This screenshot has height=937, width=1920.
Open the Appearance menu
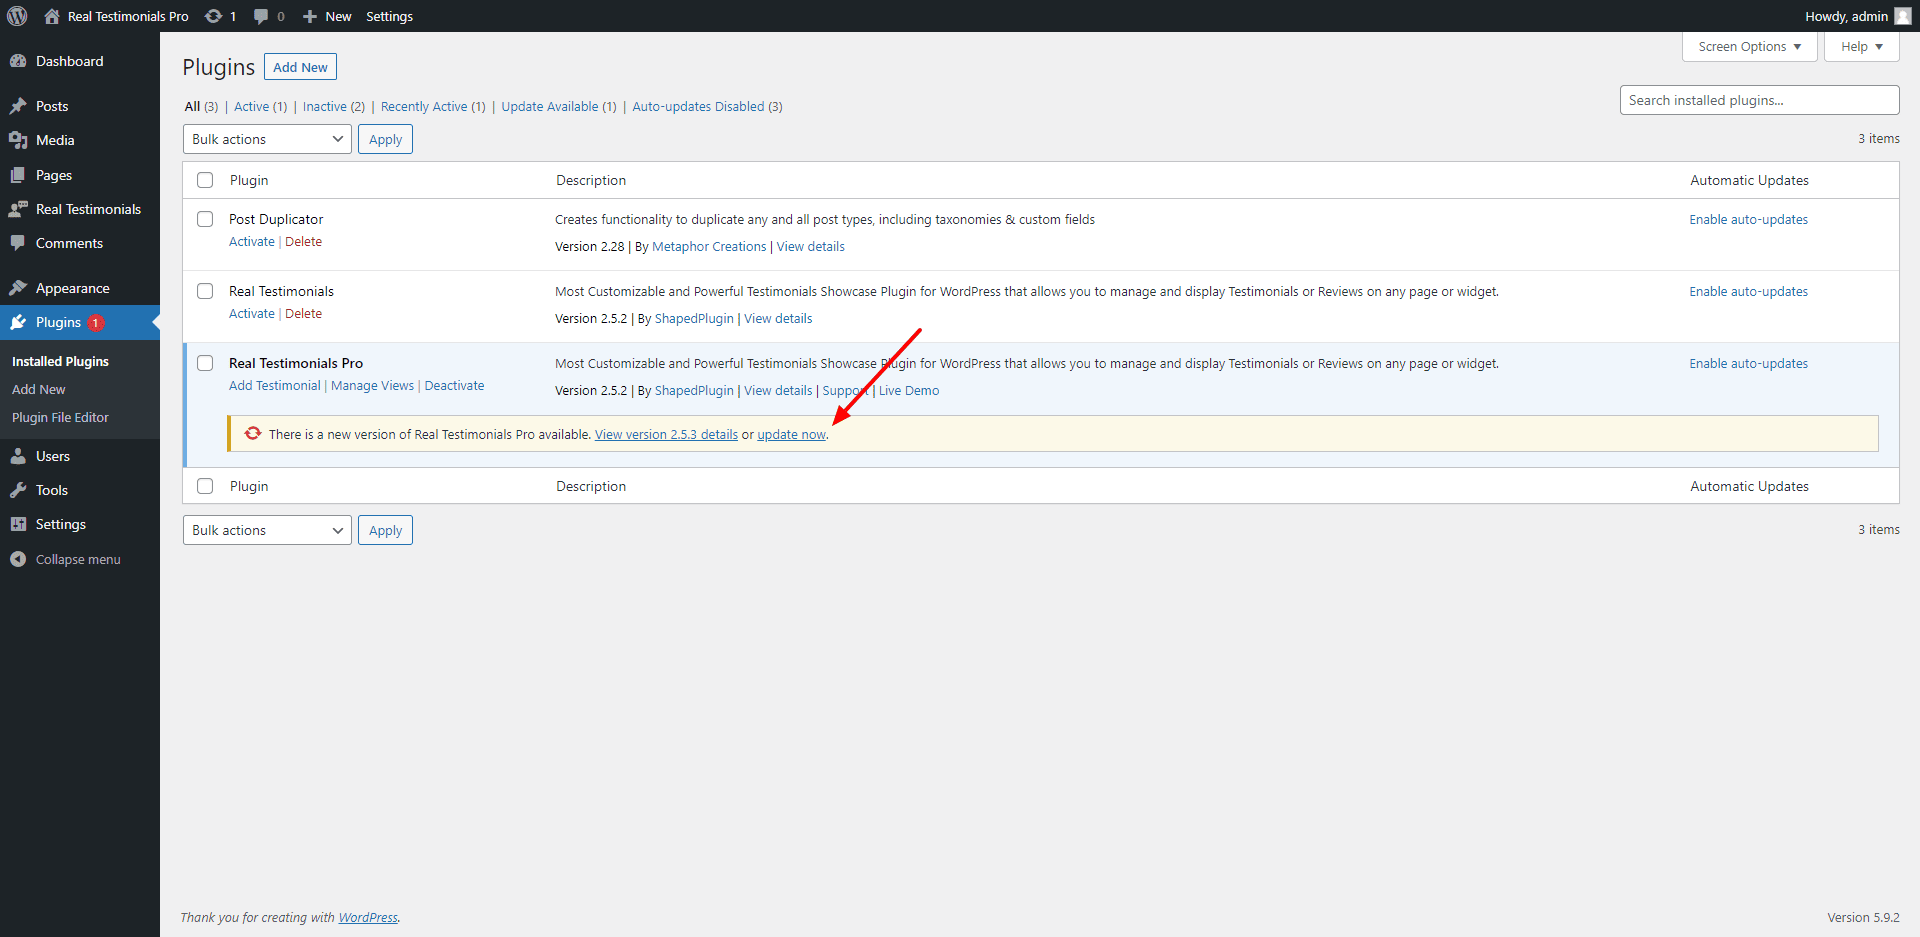point(72,288)
